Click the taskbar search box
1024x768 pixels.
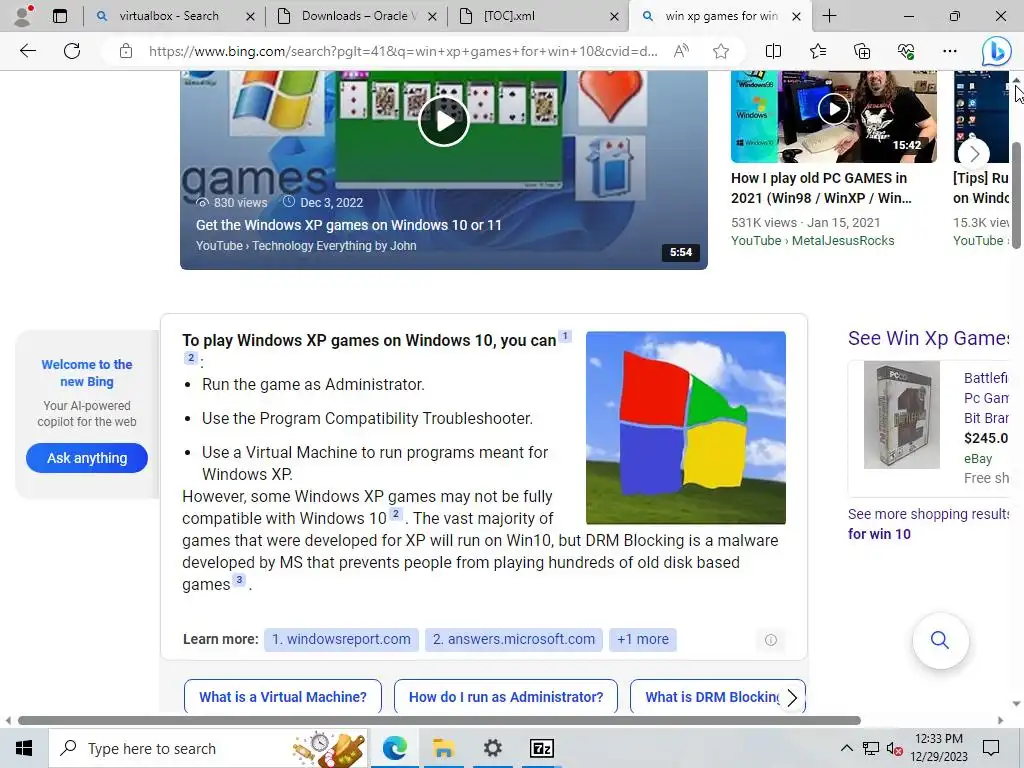(208, 748)
